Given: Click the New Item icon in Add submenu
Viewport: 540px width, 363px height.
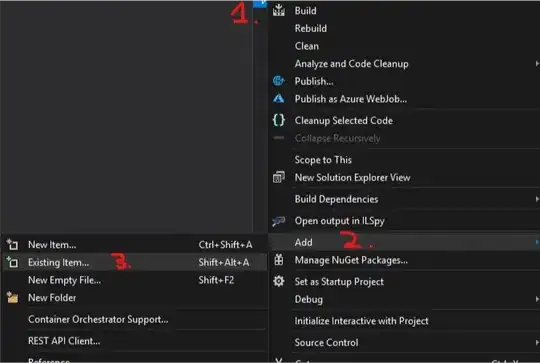Looking at the screenshot, I should point(12,245).
